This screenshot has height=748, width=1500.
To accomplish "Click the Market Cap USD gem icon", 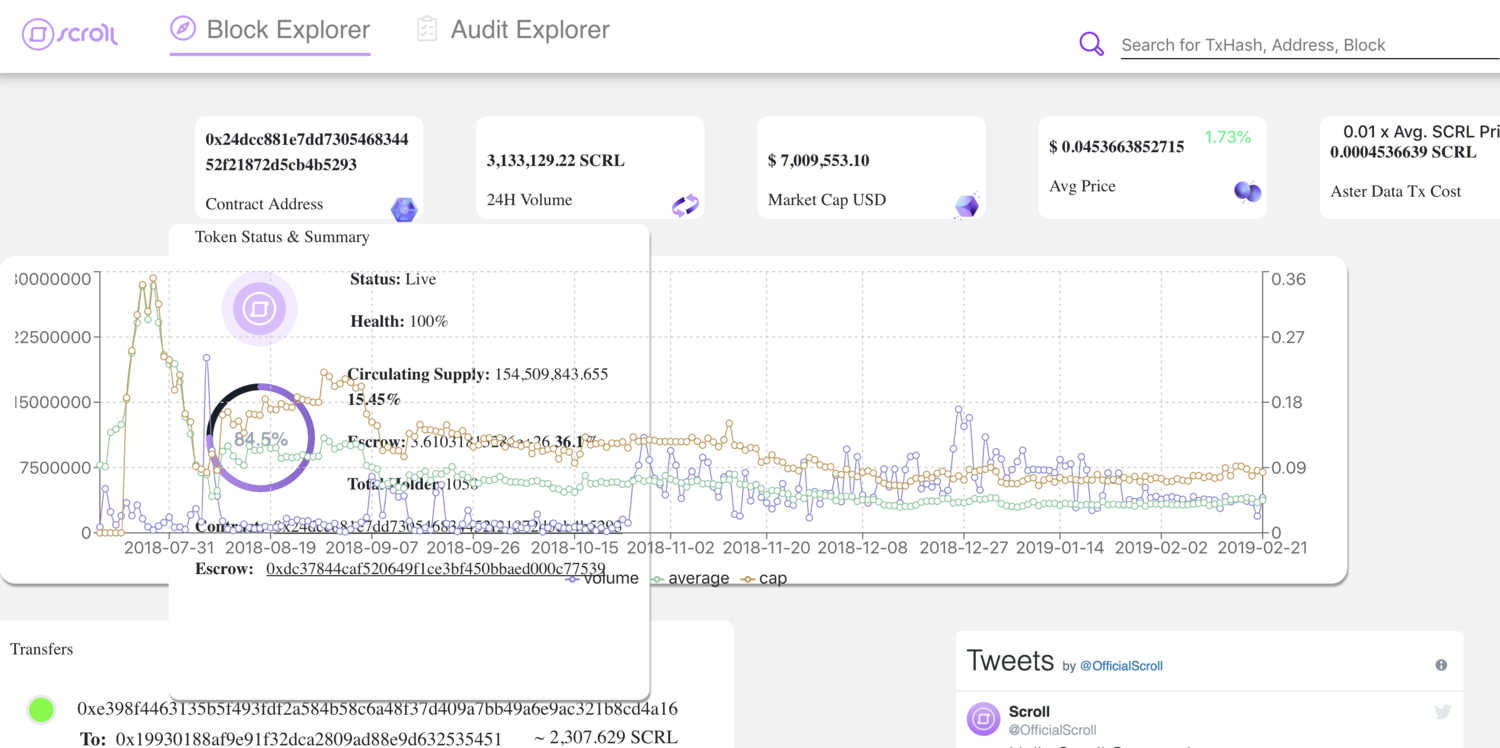I will tap(967, 206).
